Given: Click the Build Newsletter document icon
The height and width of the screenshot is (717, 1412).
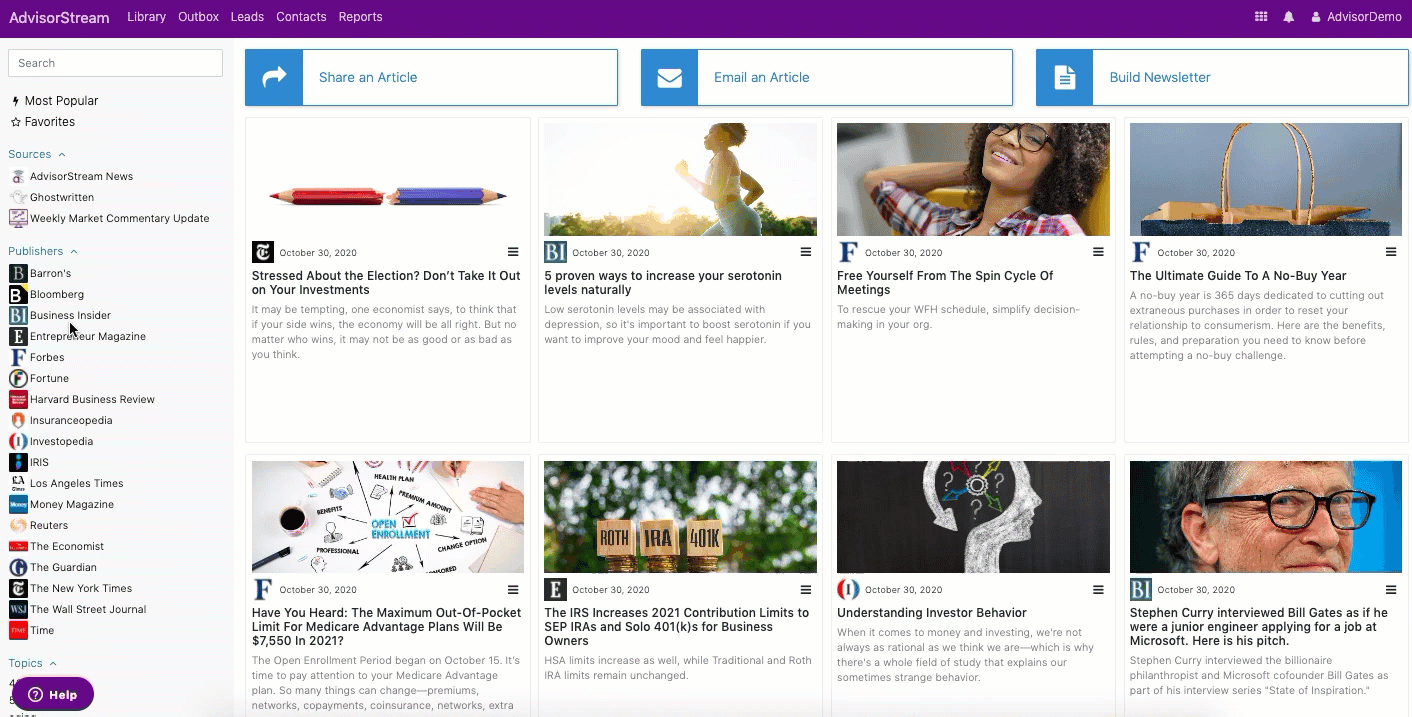Looking at the screenshot, I should [1065, 78].
